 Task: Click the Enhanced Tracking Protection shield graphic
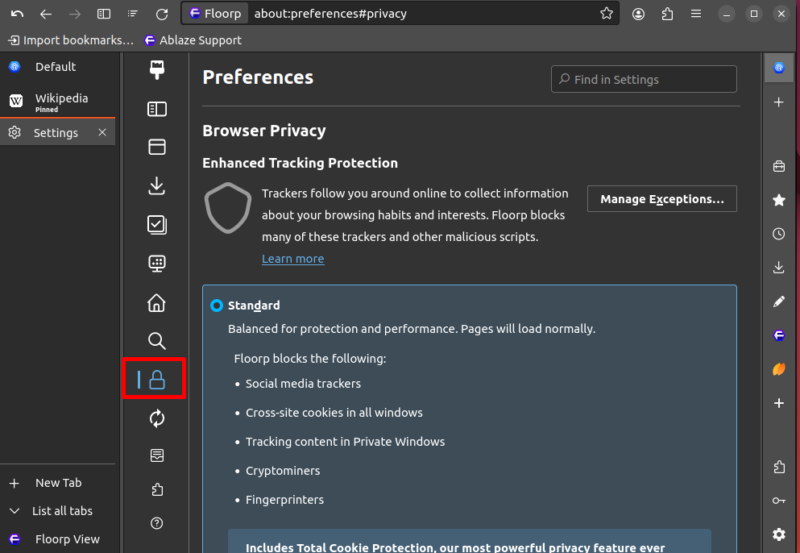[228, 208]
